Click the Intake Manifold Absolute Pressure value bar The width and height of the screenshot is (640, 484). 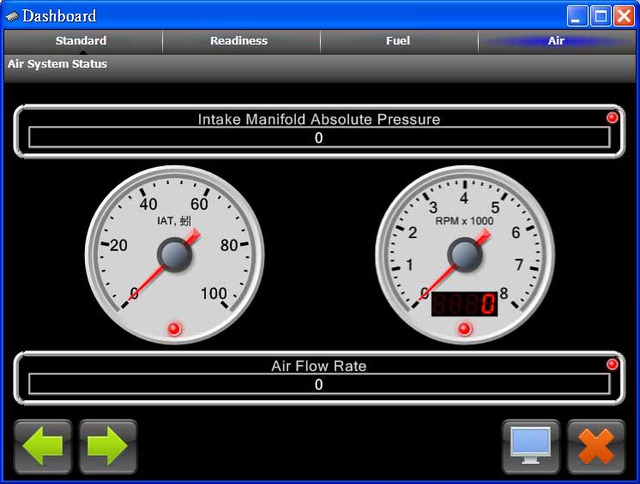[319, 138]
